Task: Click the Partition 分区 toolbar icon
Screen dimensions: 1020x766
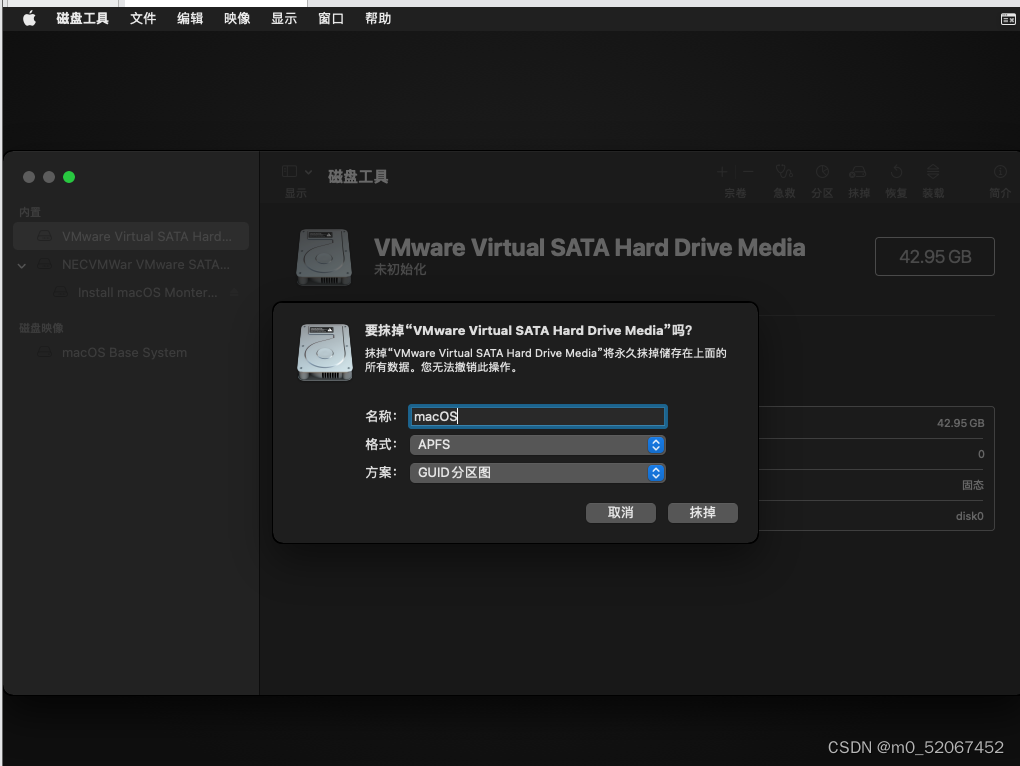Action: click(822, 172)
